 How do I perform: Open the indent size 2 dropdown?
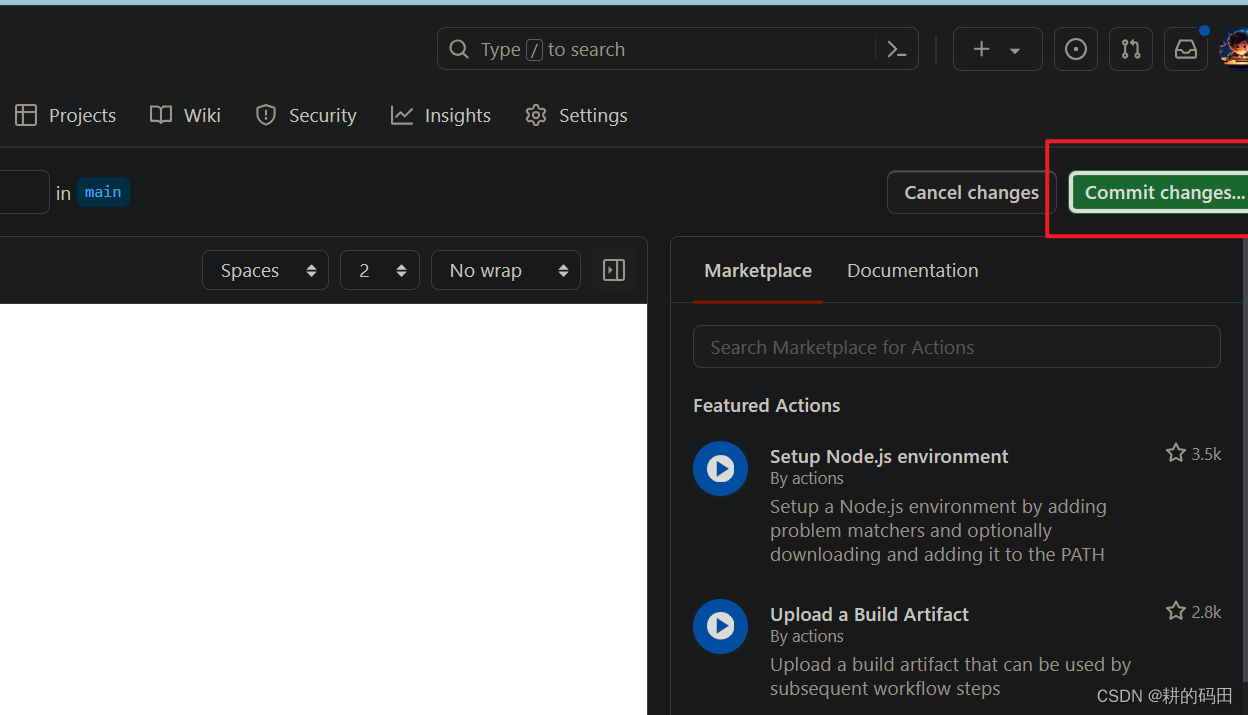click(380, 270)
